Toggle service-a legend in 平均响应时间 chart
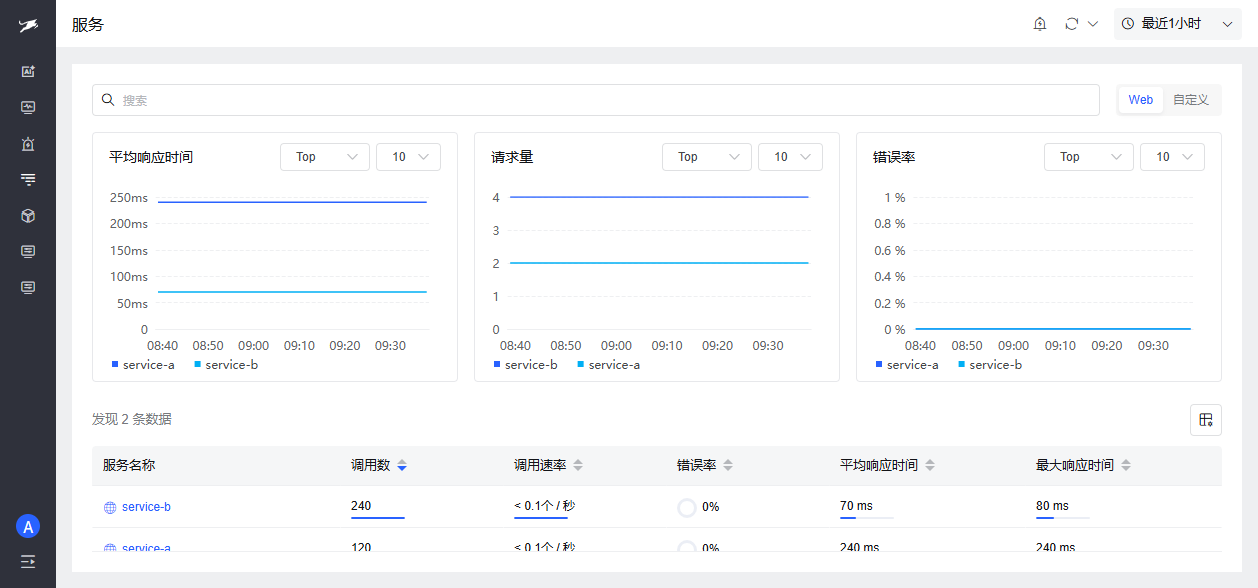Image resolution: width=1258 pixels, height=588 pixels. (143, 365)
